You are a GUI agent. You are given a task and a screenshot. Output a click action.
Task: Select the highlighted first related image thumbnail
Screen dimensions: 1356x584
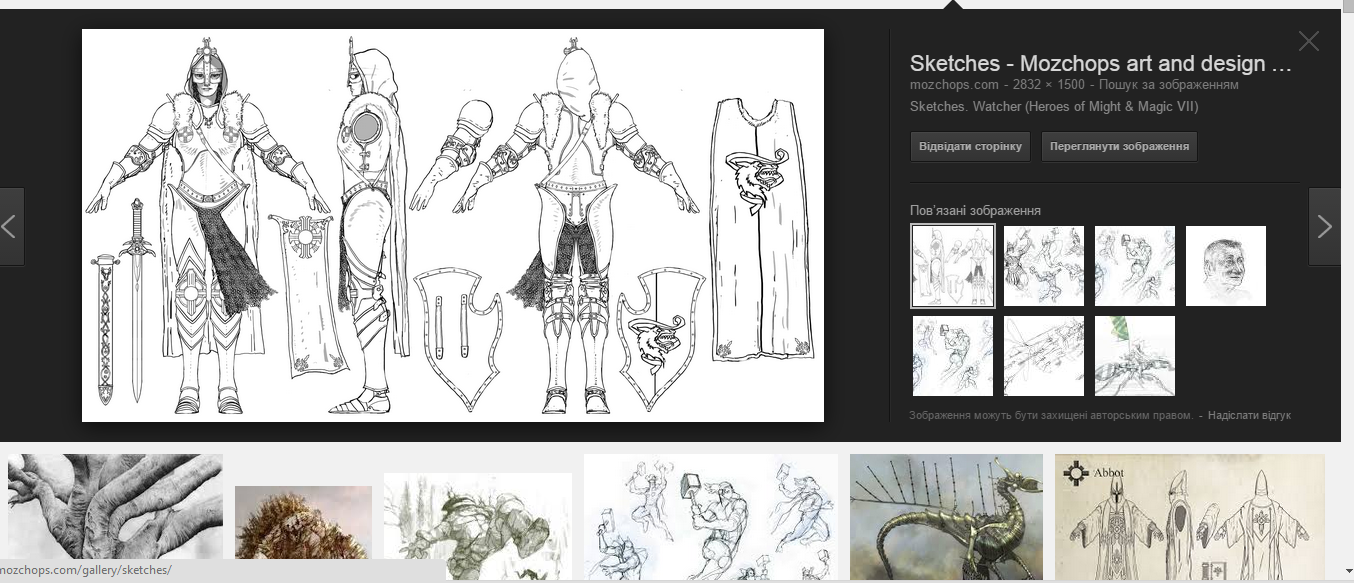point(953,265)
